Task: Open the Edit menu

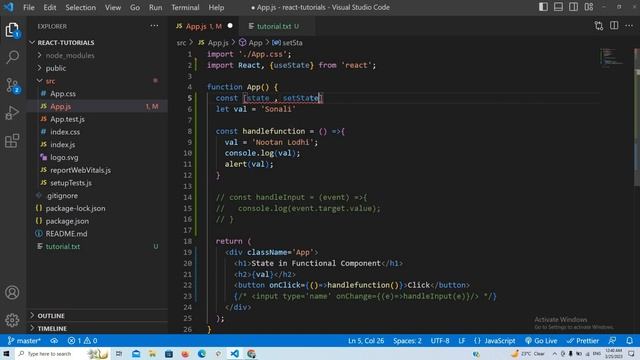Action: [x=50, y=7]
